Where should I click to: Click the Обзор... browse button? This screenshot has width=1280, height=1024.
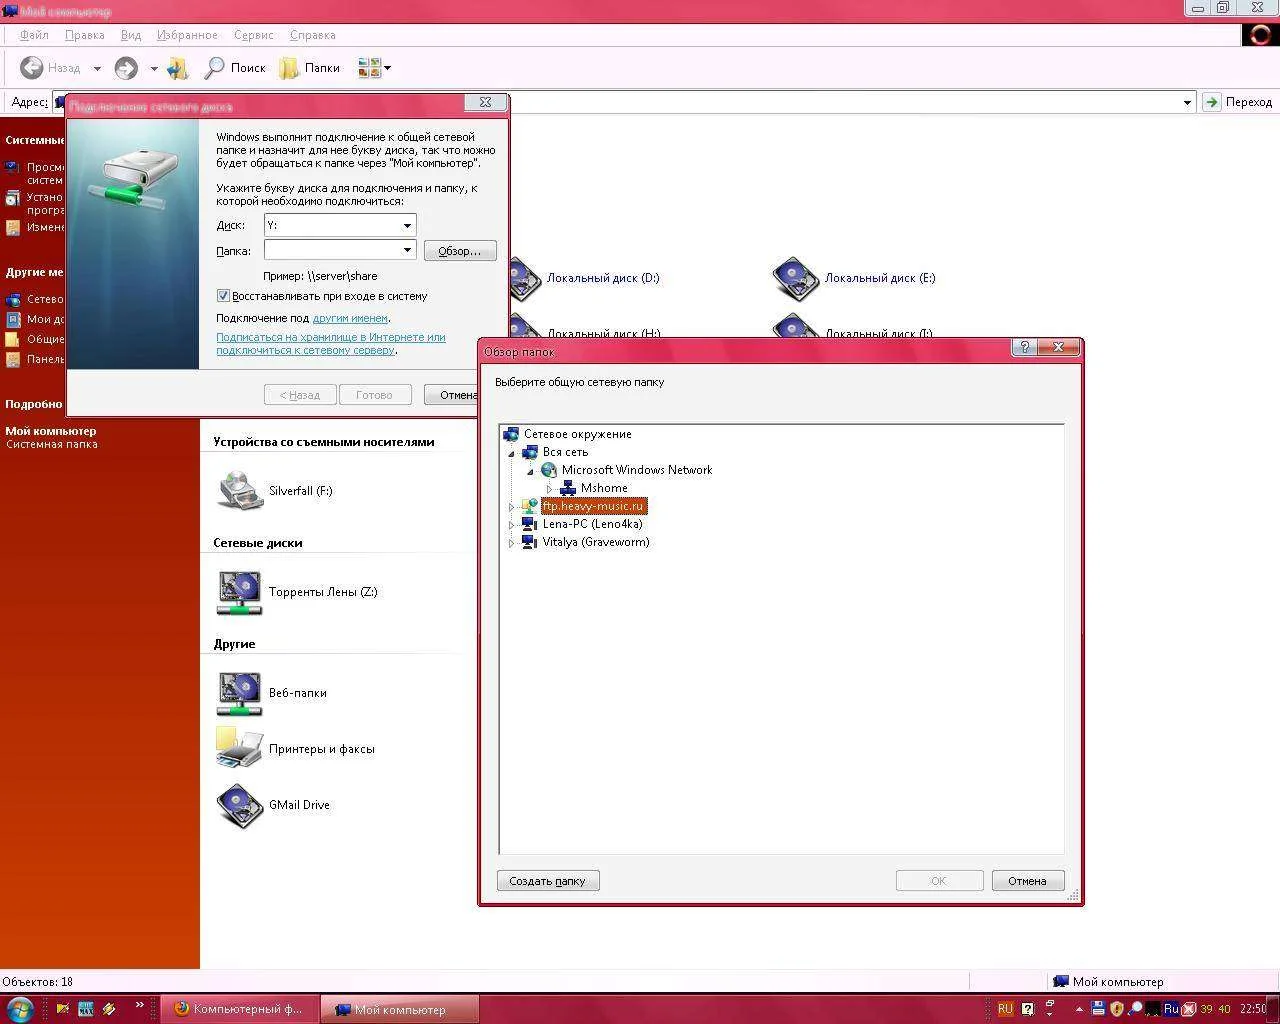pyautogui.click(x=460, y=251)
